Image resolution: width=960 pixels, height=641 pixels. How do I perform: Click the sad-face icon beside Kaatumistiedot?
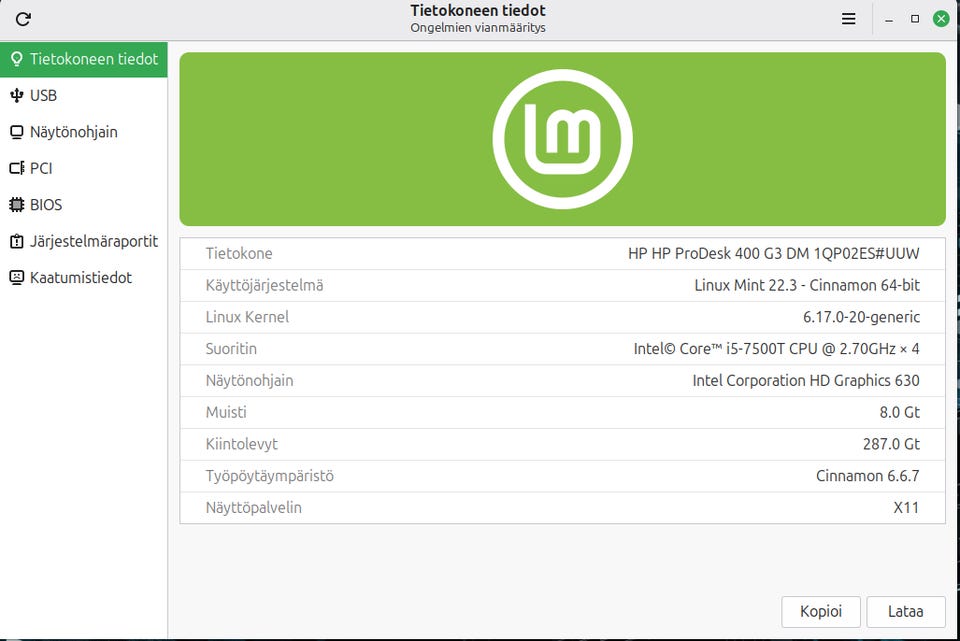point(17,277)
